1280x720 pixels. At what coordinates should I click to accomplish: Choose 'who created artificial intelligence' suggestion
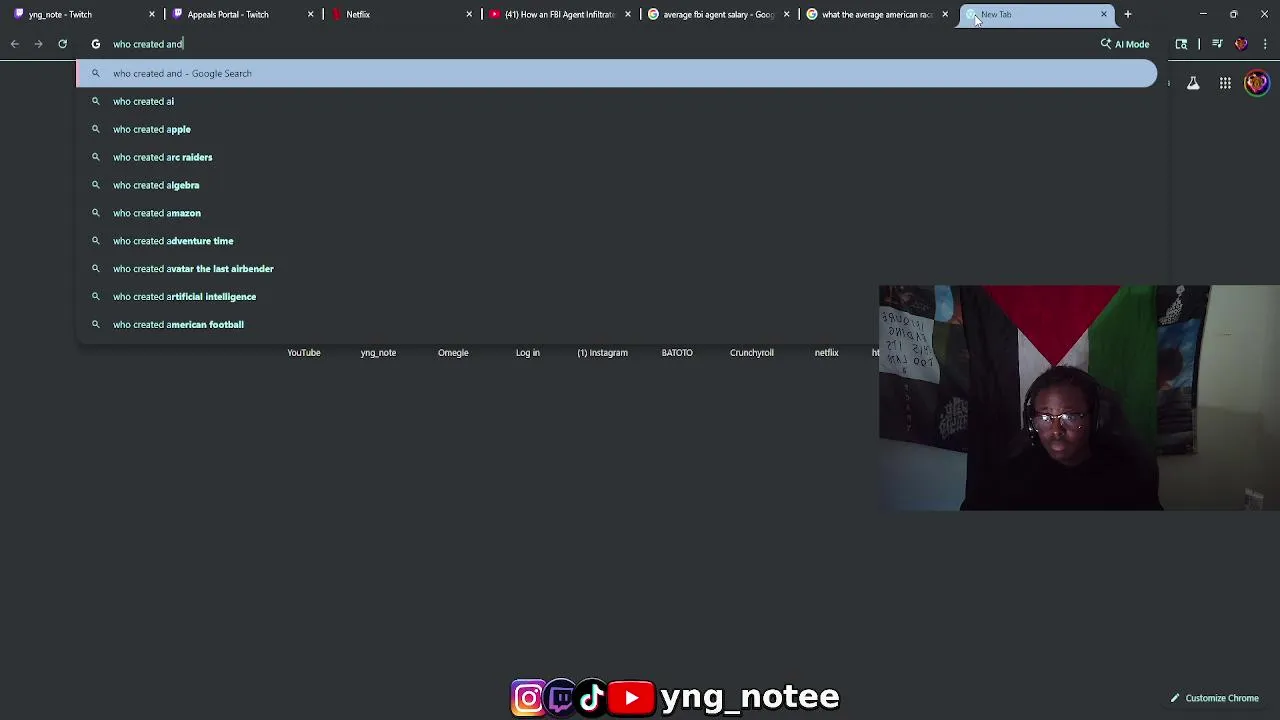pos(616,297)
